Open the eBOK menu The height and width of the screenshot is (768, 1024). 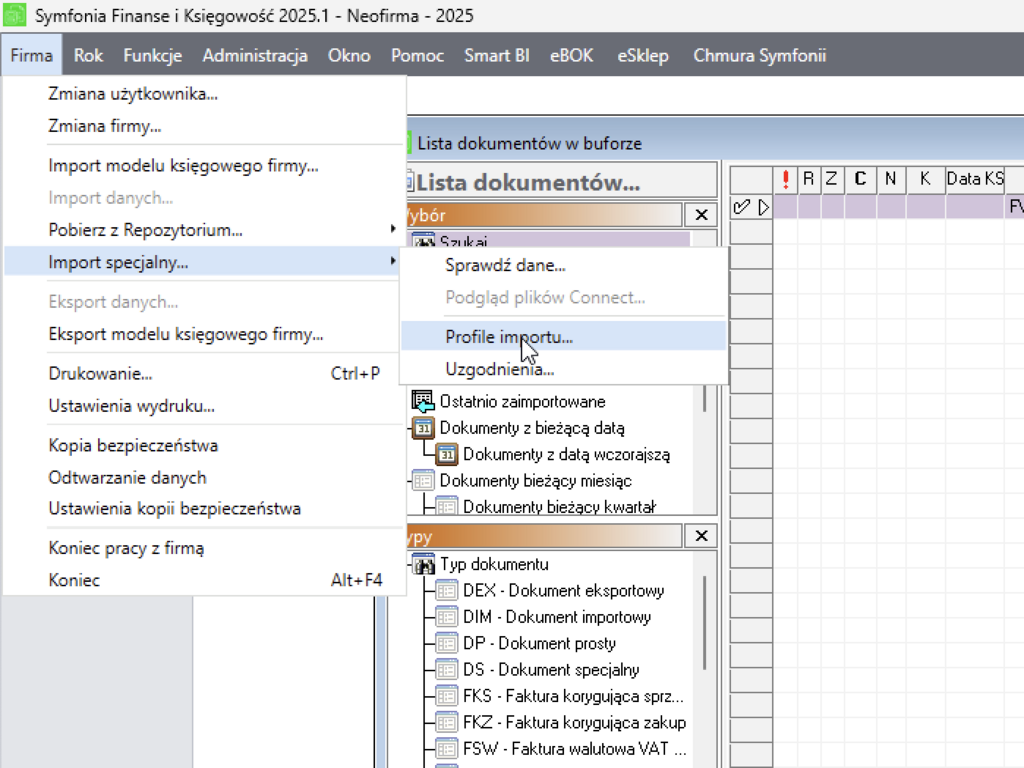571,56
